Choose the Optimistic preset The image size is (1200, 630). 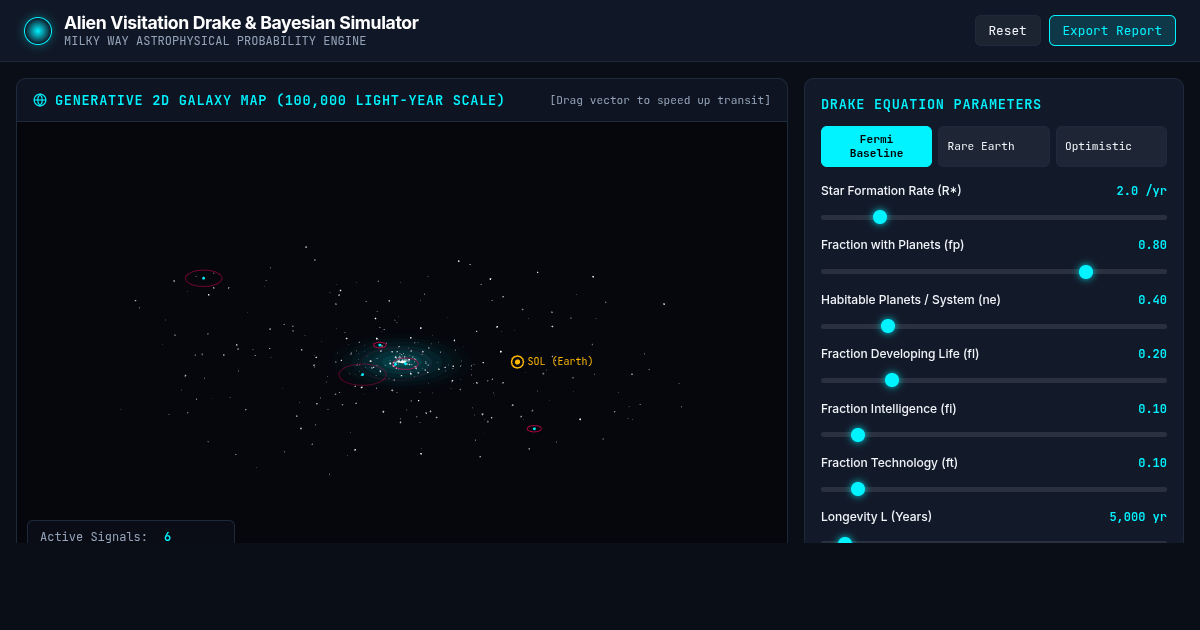point(1111,146)
